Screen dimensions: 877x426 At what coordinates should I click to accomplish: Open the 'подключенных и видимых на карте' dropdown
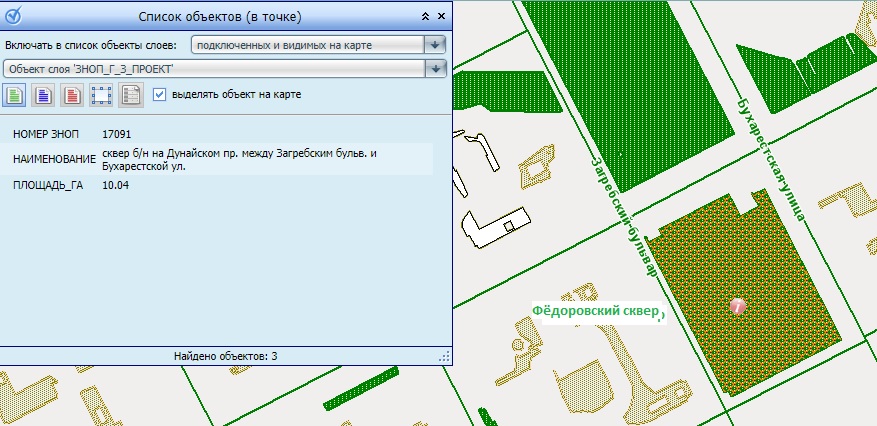434,45
